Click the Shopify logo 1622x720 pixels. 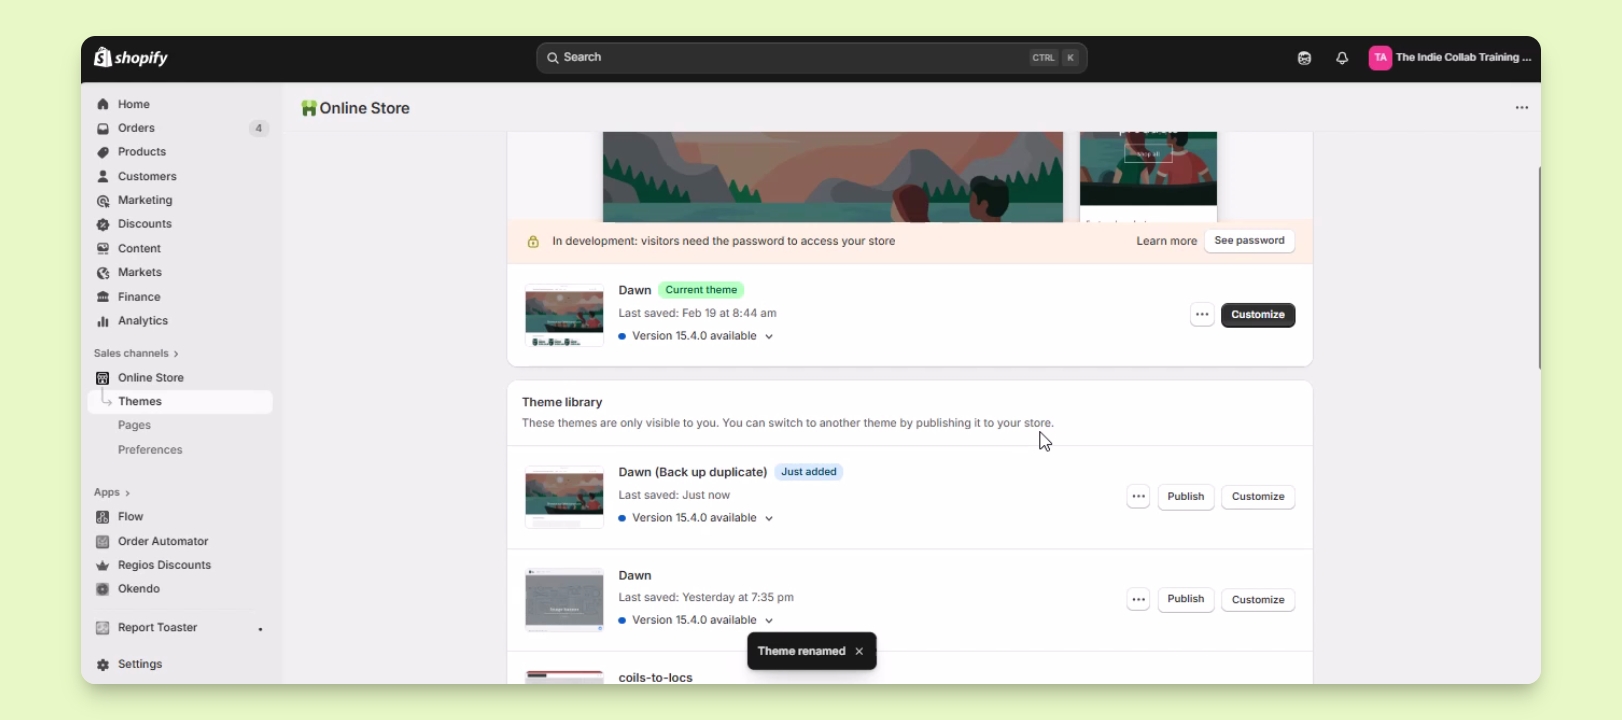click(131, 58)
